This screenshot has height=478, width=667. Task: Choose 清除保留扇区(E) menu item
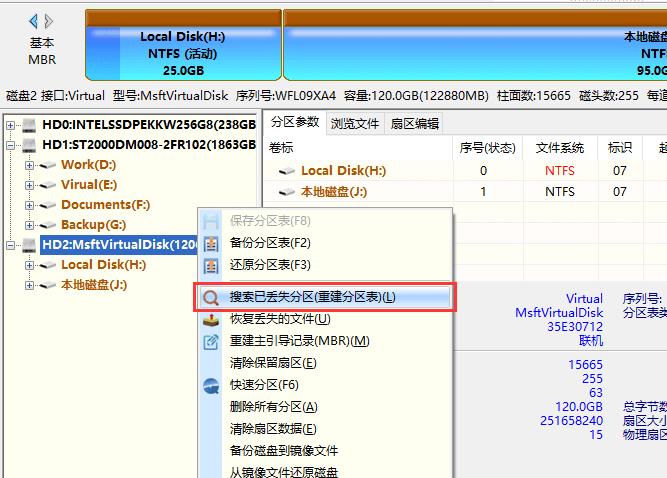[x=325, y=363]
